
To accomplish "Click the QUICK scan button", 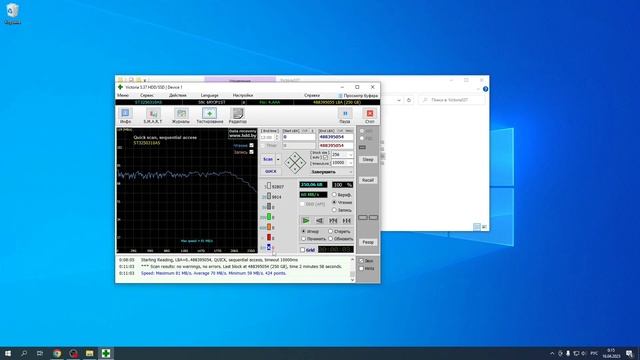I will point(271,172).
